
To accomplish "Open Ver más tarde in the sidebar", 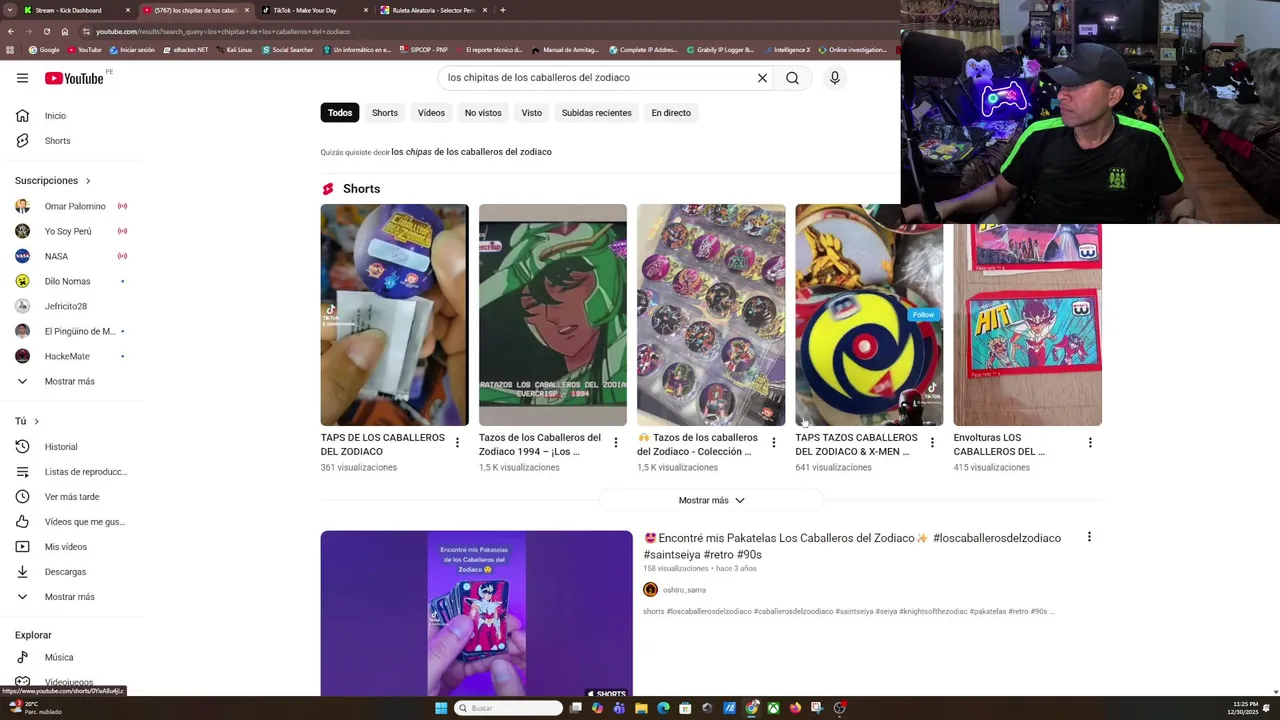I will coord(70,497).
